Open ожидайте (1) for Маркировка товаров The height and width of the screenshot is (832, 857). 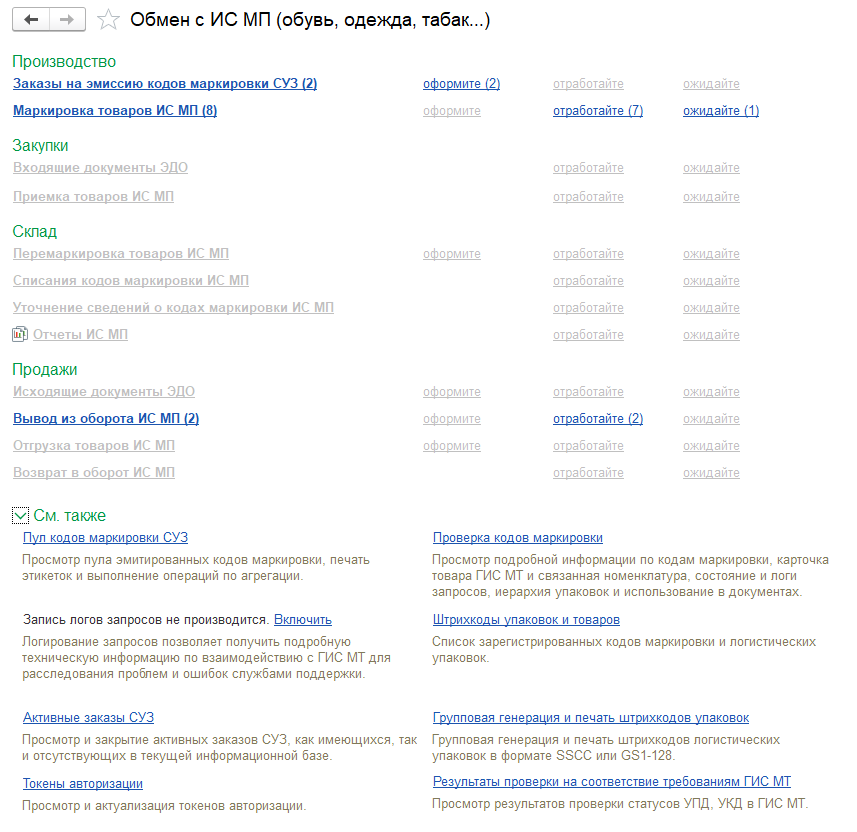point(721,110)
